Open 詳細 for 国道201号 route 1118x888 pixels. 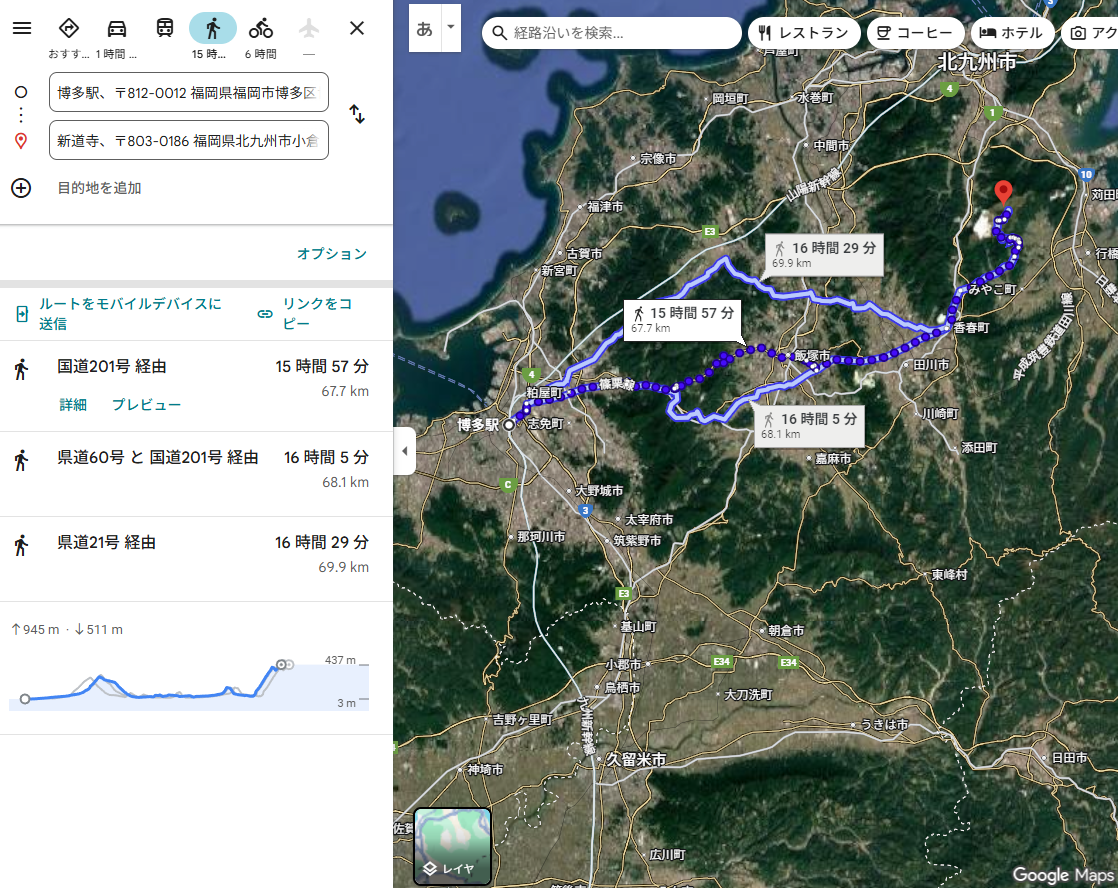point(73,405)
